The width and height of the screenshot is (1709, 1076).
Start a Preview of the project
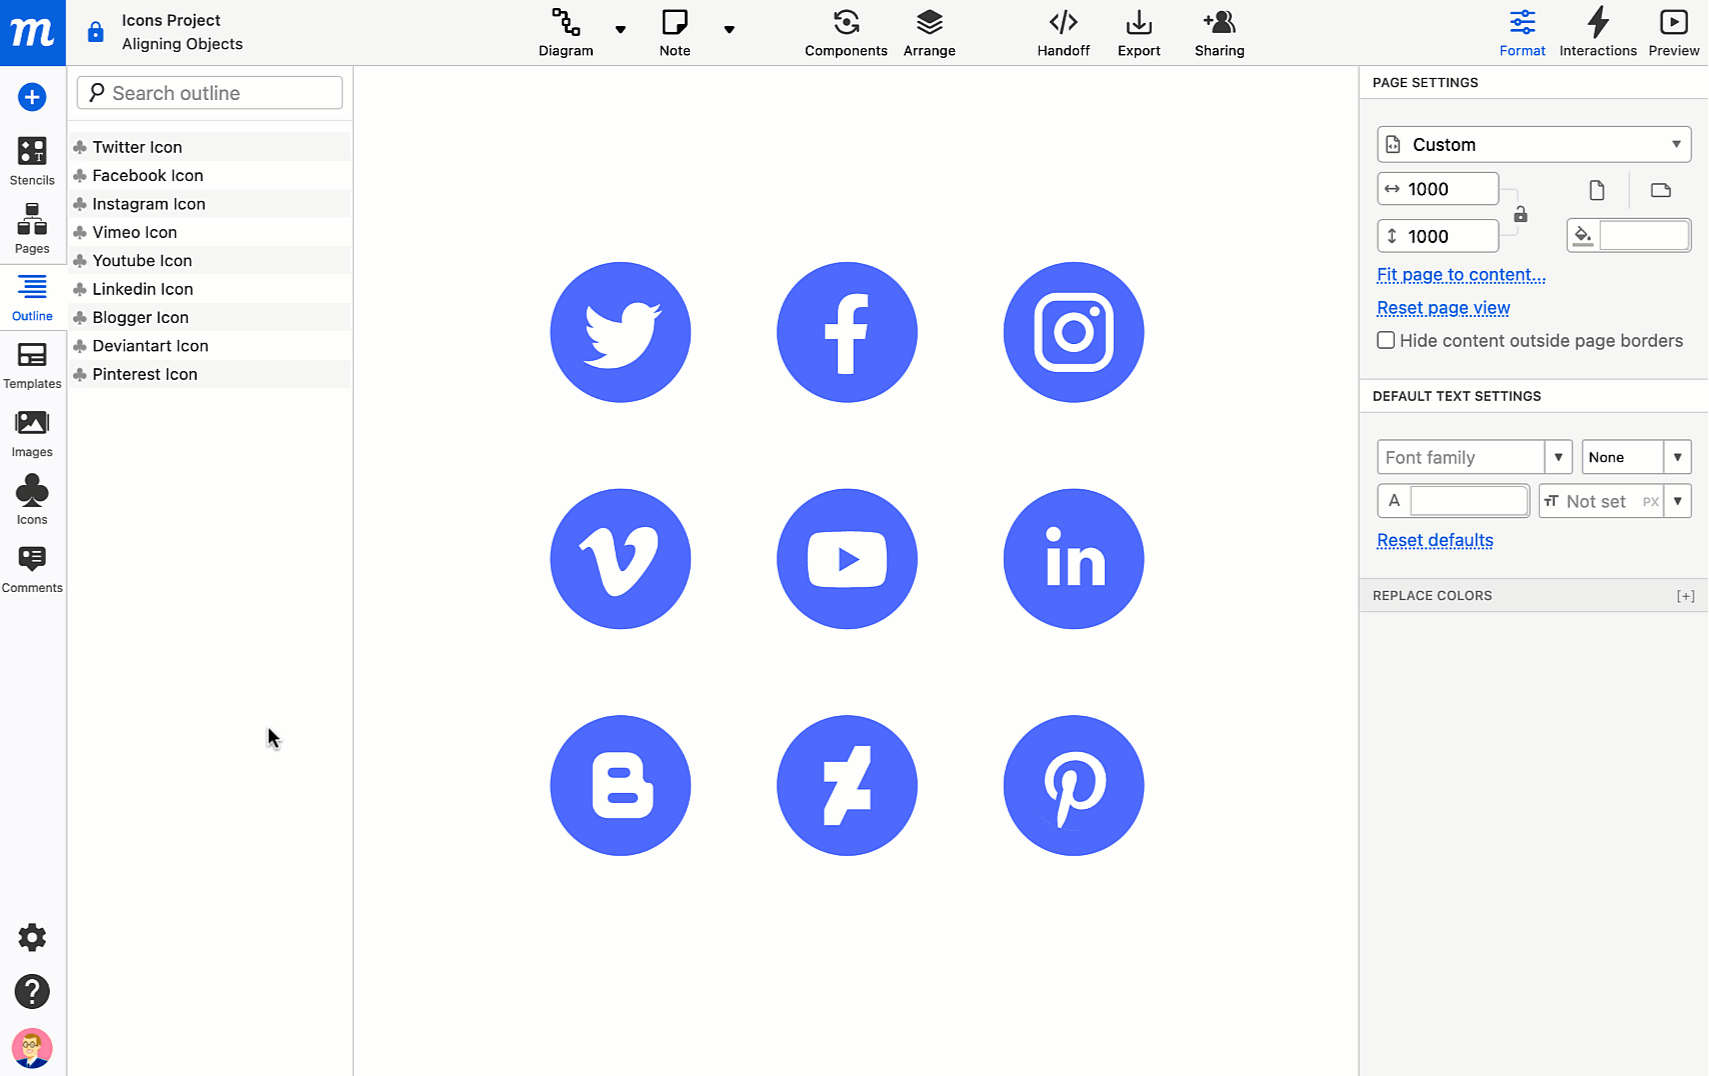click(x=1673, y=32)
